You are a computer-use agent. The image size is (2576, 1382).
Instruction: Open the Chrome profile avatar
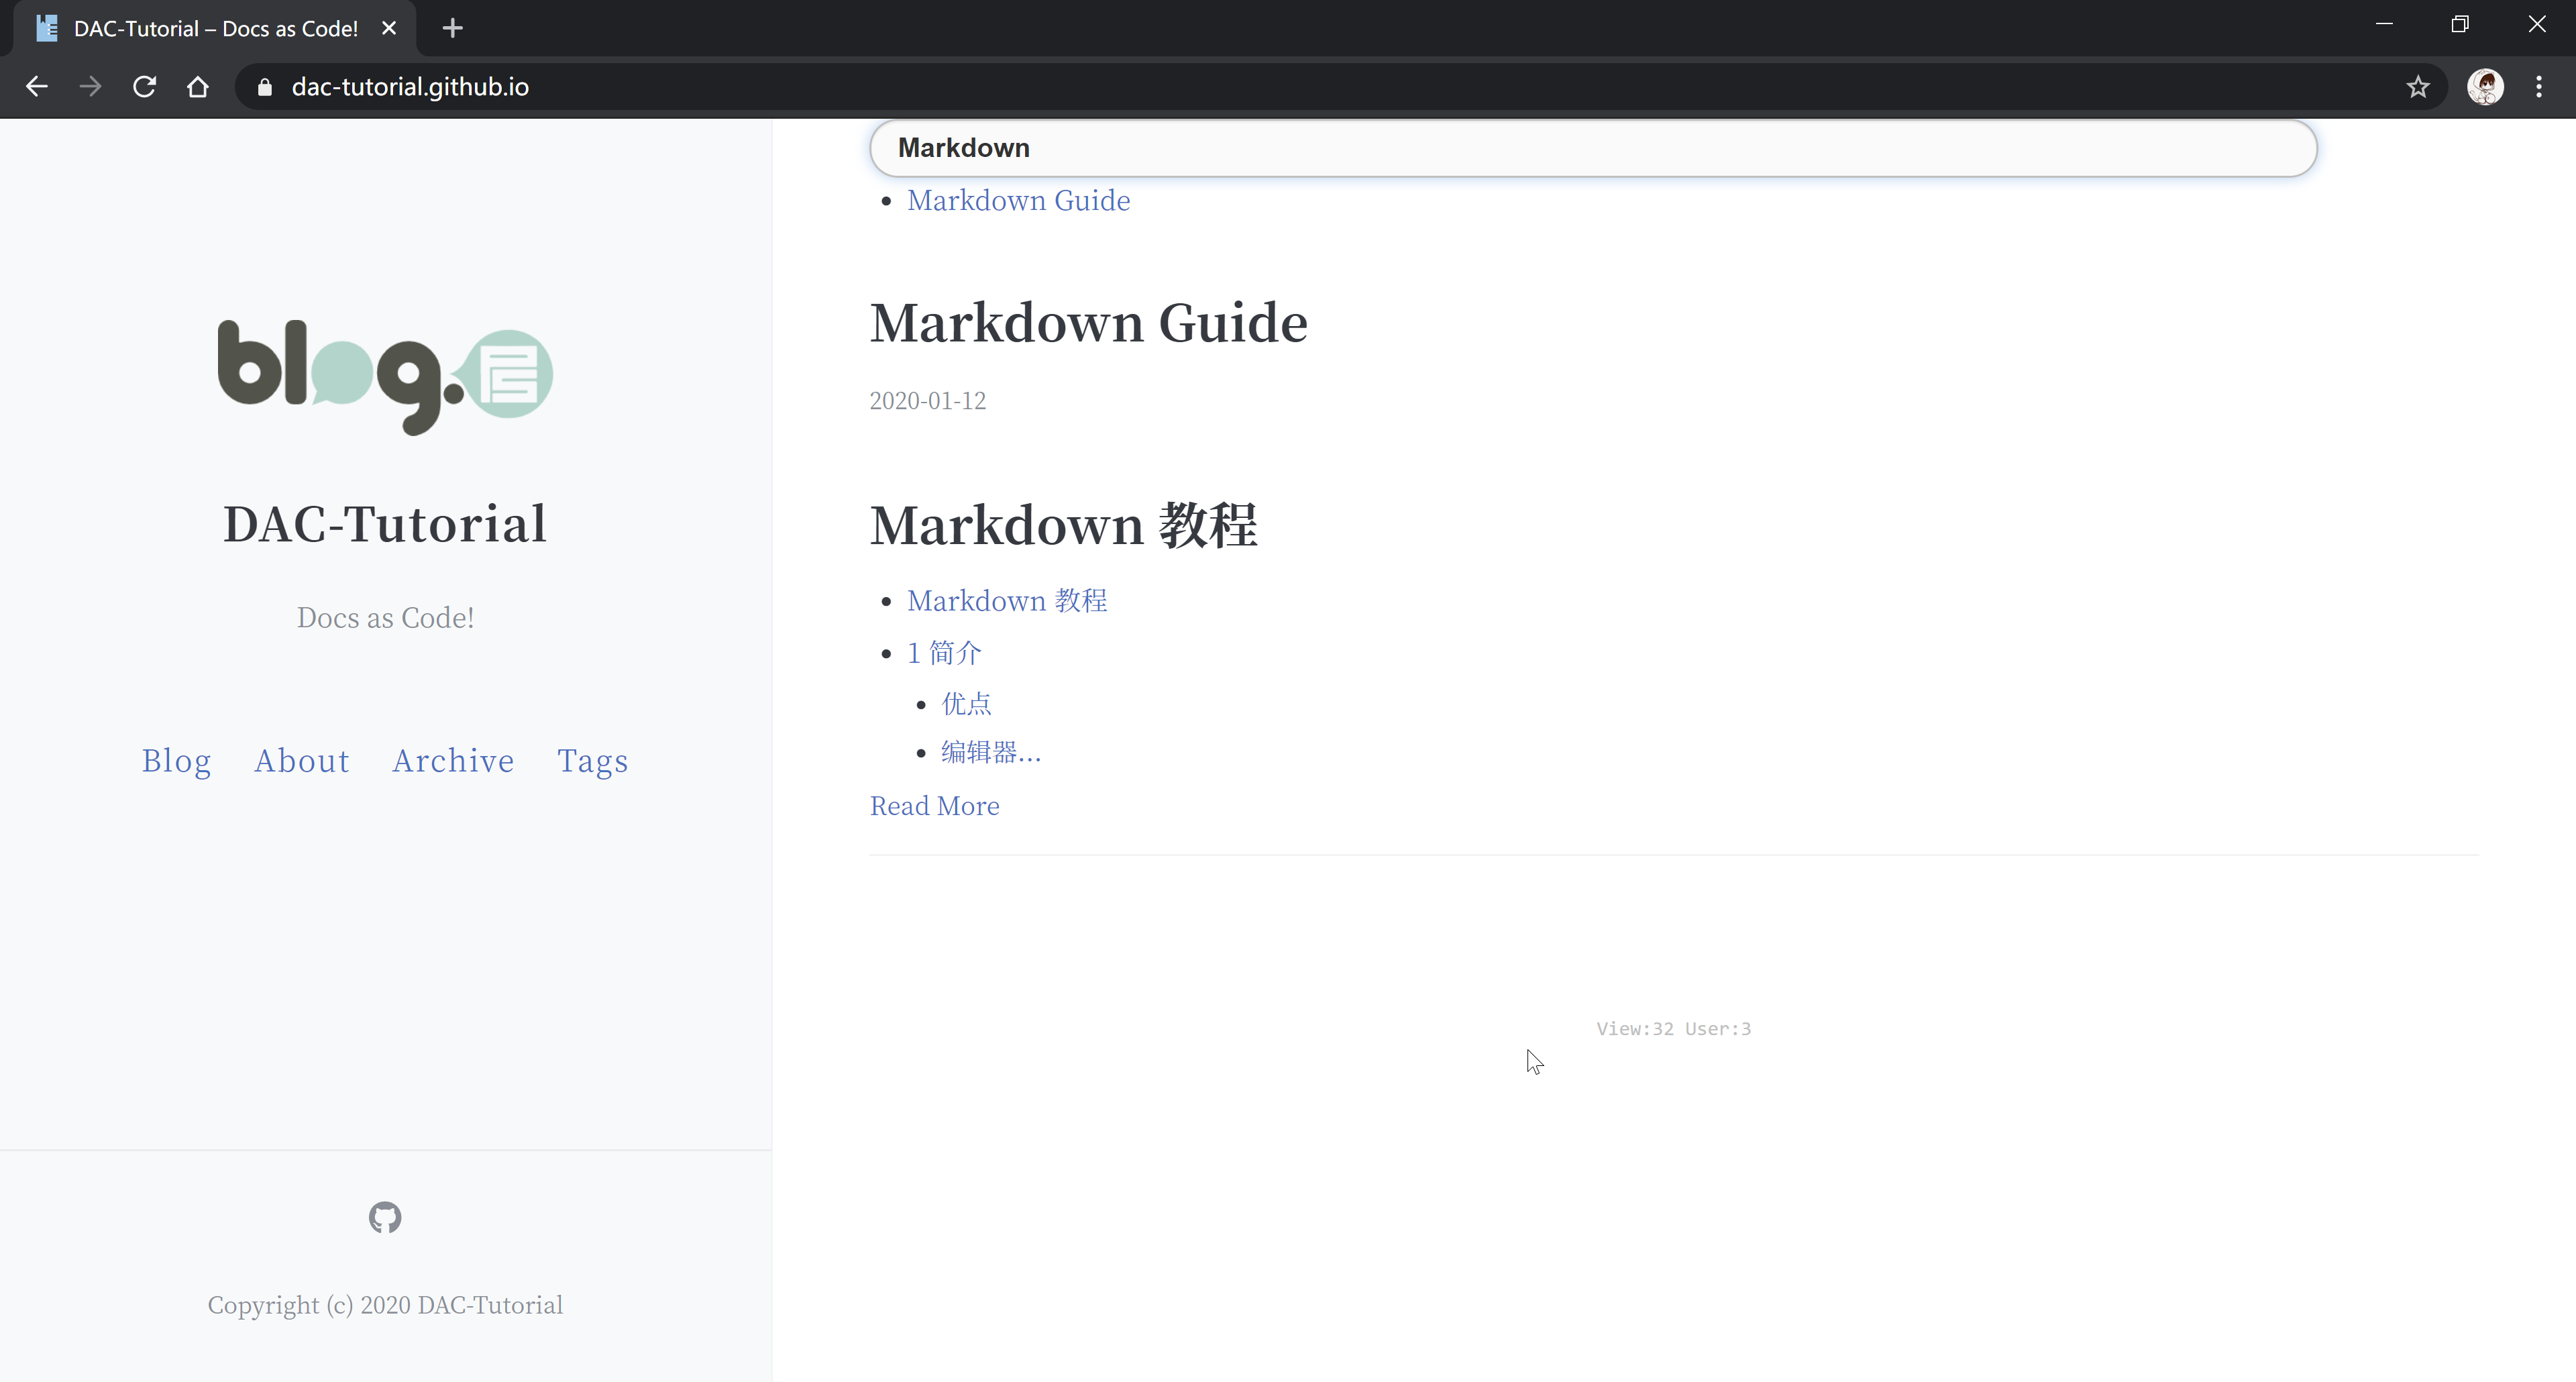(2485, 87)
